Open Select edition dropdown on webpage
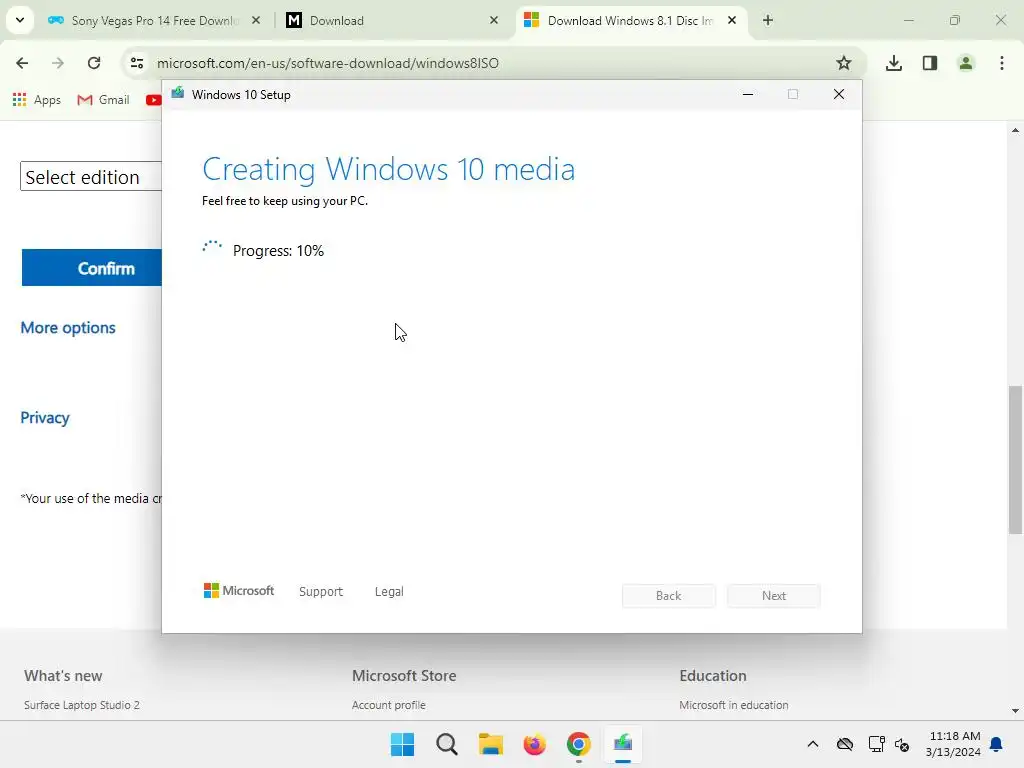This screenshot has height=768, width=1024. click(91, 177)
